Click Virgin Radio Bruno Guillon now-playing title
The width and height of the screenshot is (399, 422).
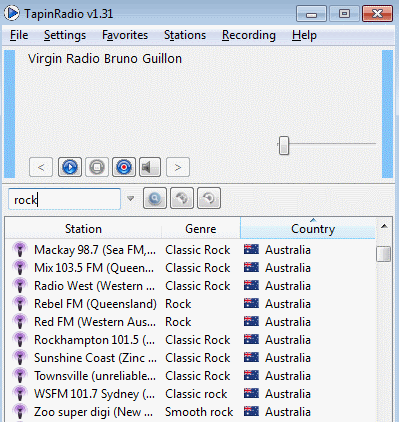105,59
